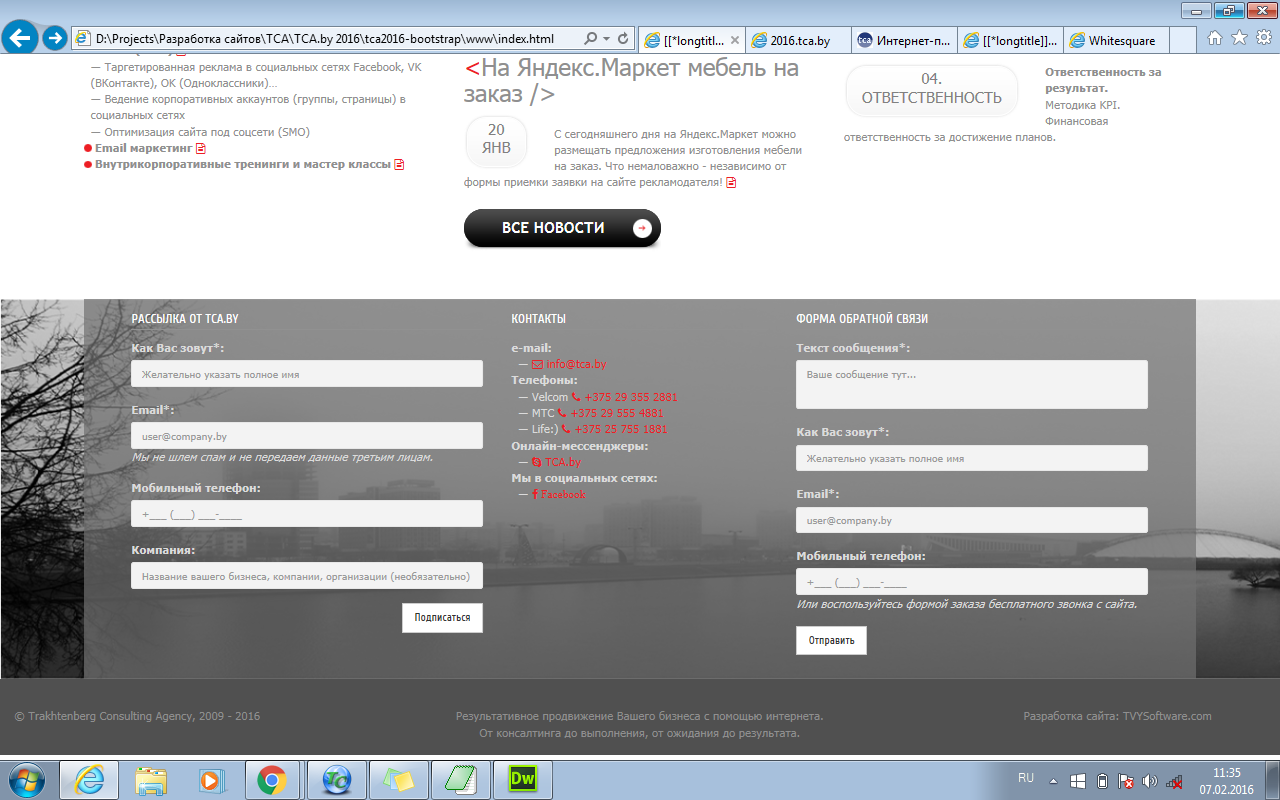
Task: Click the network signal tray icon
Action: [x=1175, y=781]
